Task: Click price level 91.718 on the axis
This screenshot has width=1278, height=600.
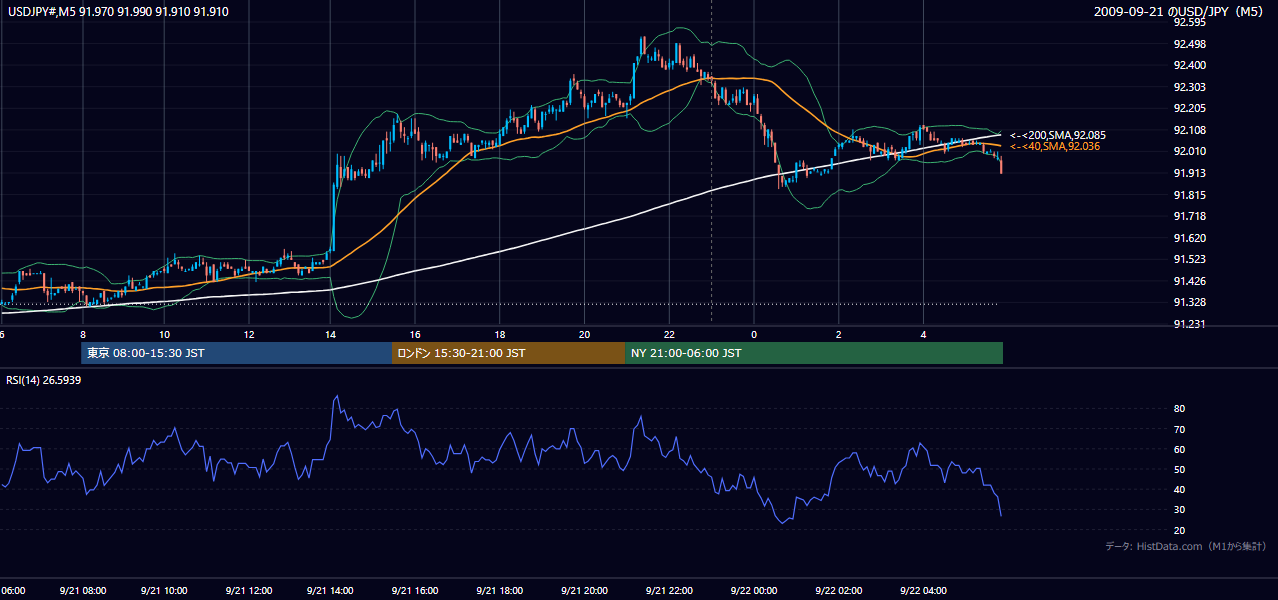Action: click(x=1190, y=216)
